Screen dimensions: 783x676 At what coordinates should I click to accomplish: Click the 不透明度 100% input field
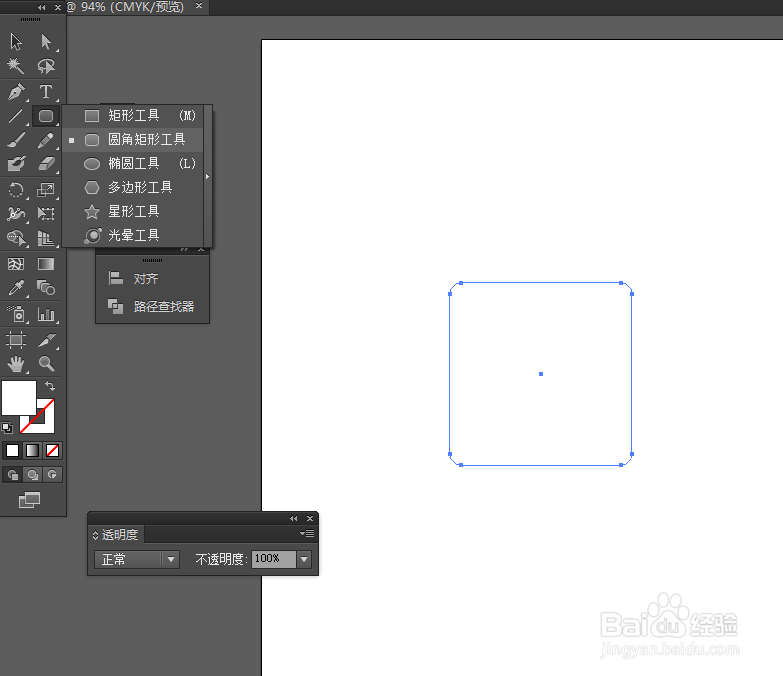(274, 559)
